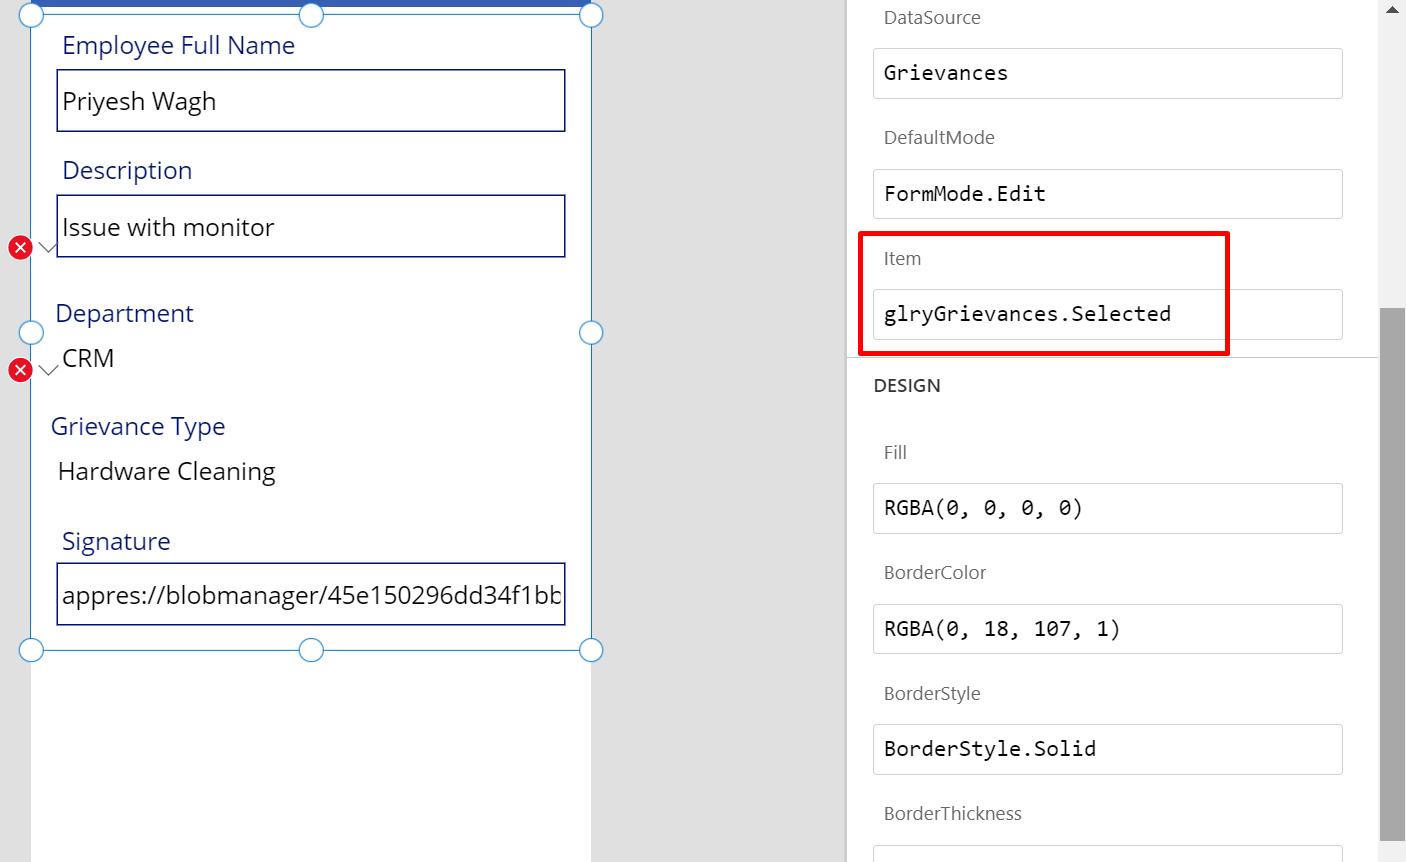Grab the bottom-center resize handle of form
Viewport: 1406px width, 862px height.
tap(311, 651)
